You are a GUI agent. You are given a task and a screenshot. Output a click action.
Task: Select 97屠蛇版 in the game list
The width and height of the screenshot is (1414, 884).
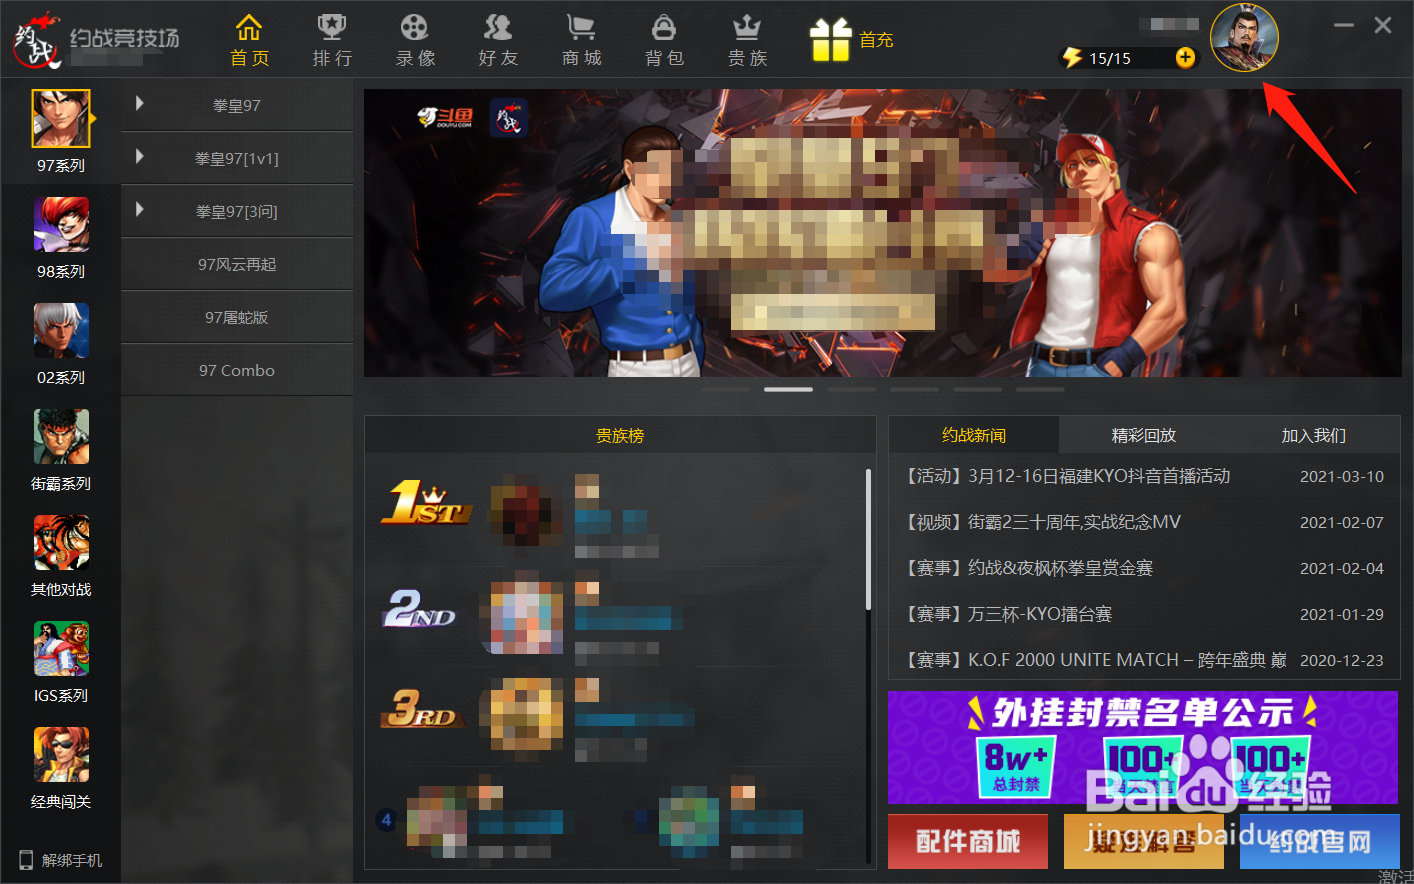(237, 317)
